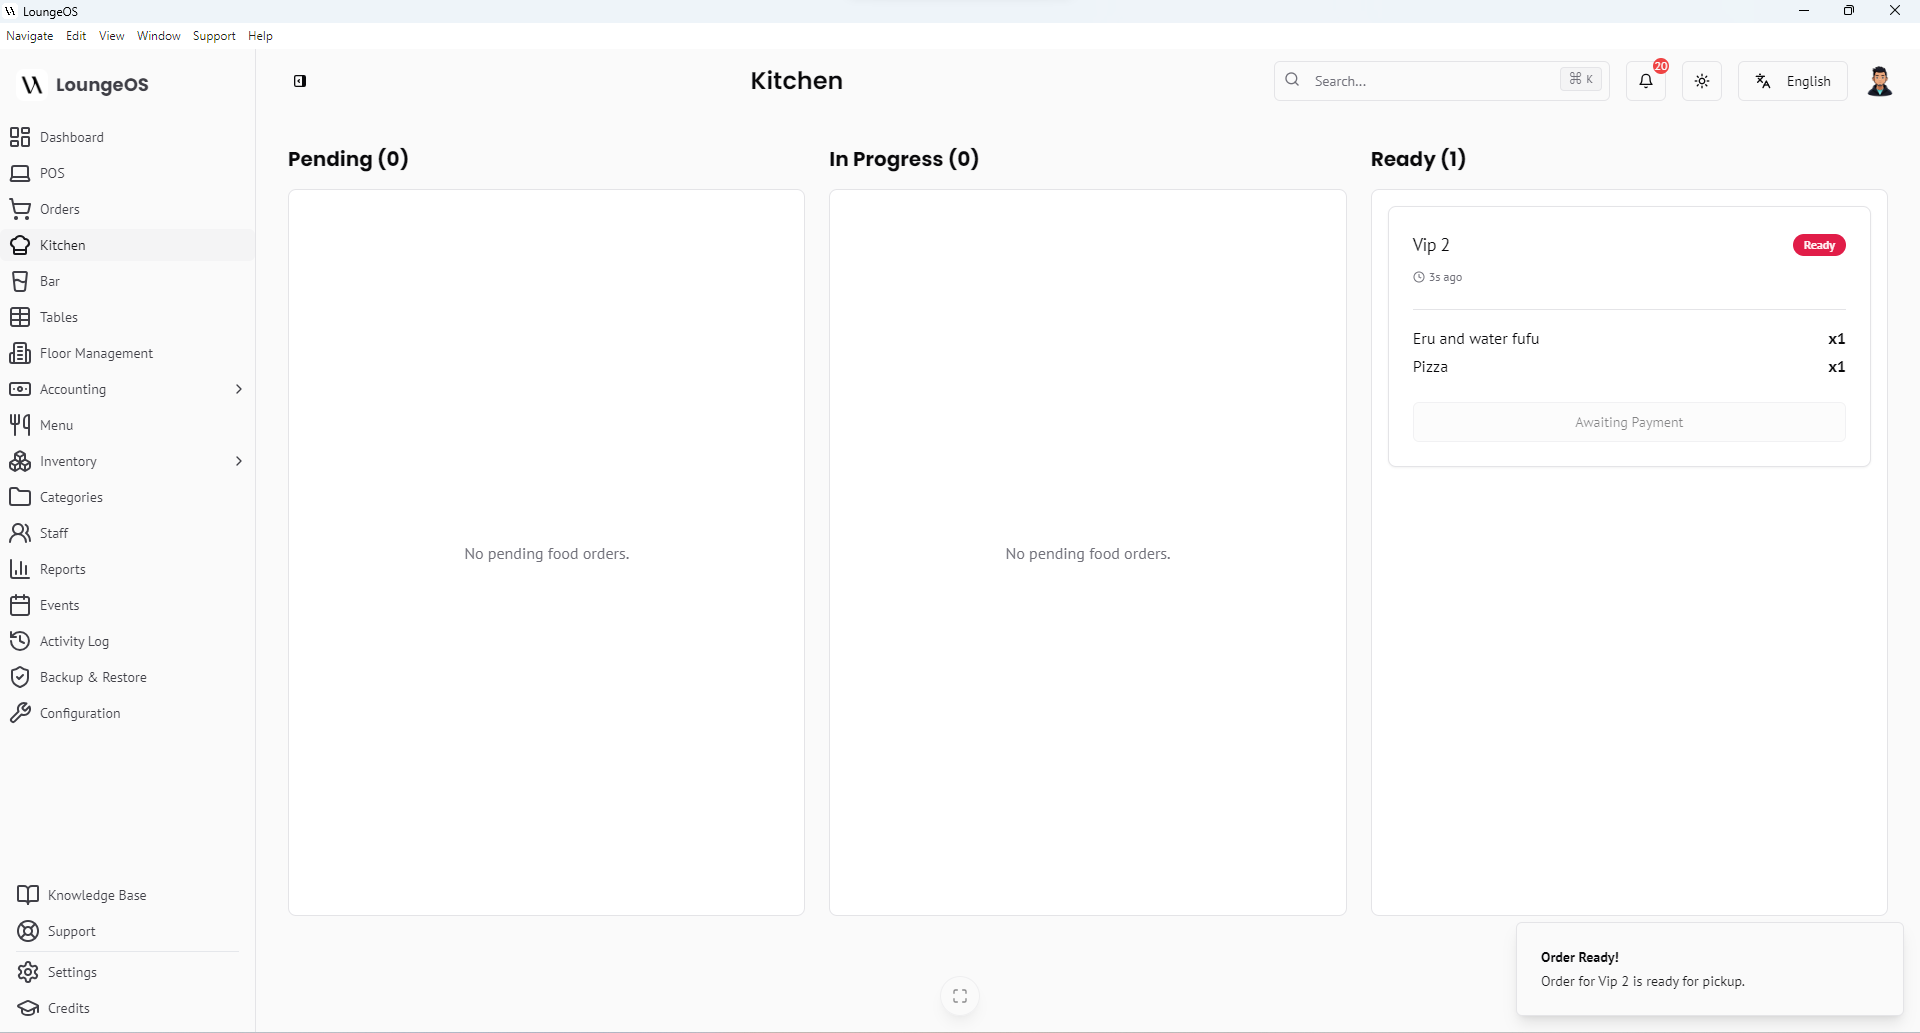Image resolution: width=1920 pixels, height=1033 pixels.
Task: Open the Bar section
Action: 50,281
